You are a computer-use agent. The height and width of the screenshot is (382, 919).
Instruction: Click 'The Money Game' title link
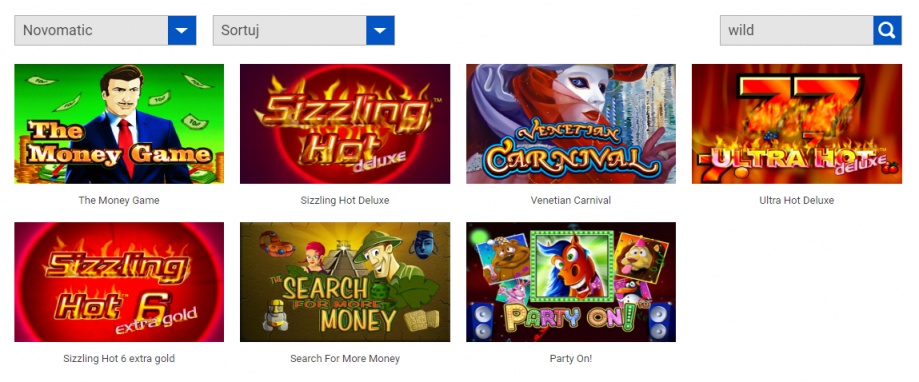click(x=119, y=200)
